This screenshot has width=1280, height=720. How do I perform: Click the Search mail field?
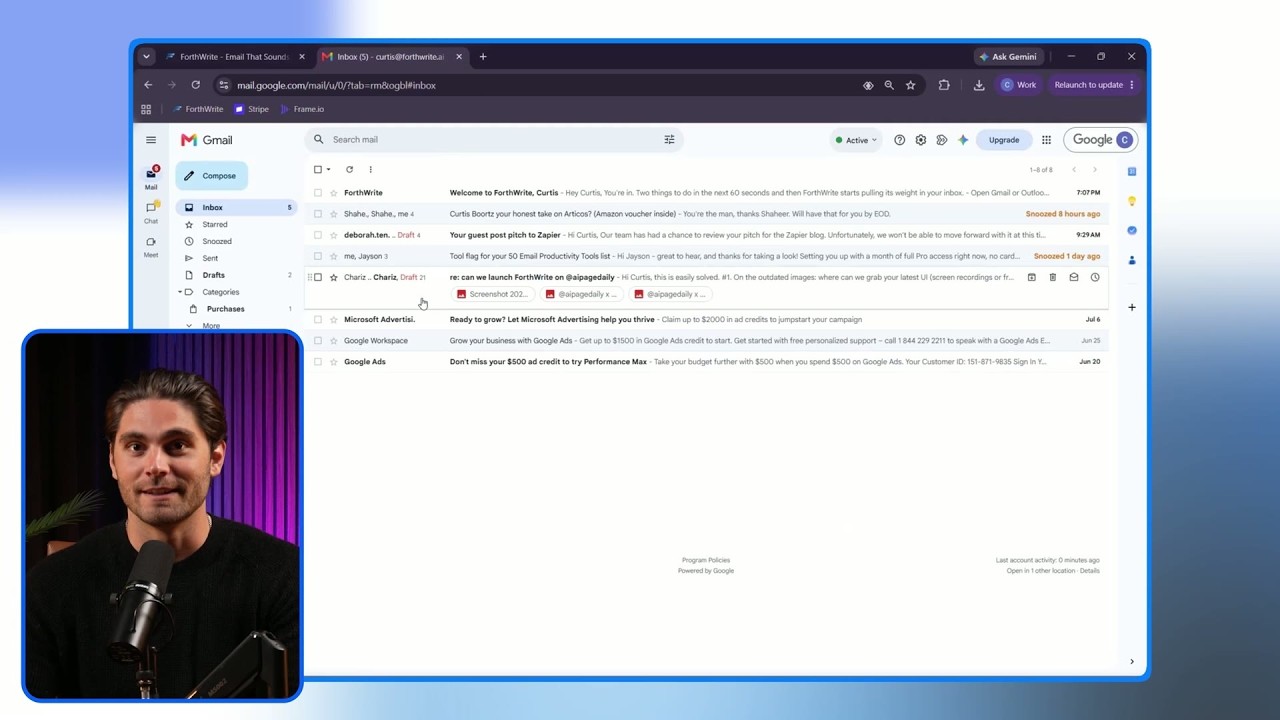(x=494, y=140)
